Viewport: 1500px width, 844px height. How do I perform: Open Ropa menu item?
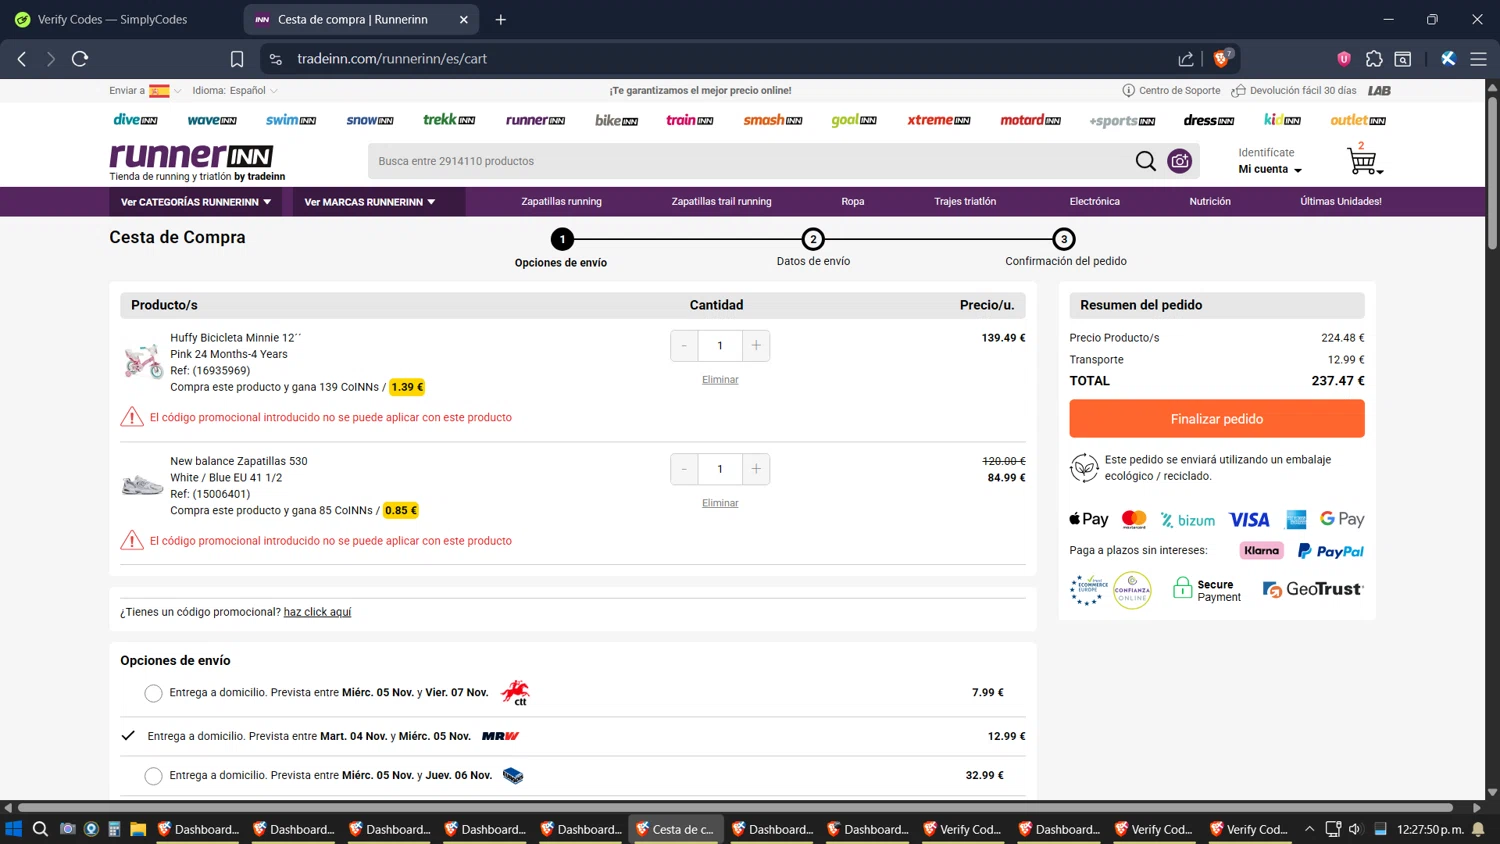(853, 202)
